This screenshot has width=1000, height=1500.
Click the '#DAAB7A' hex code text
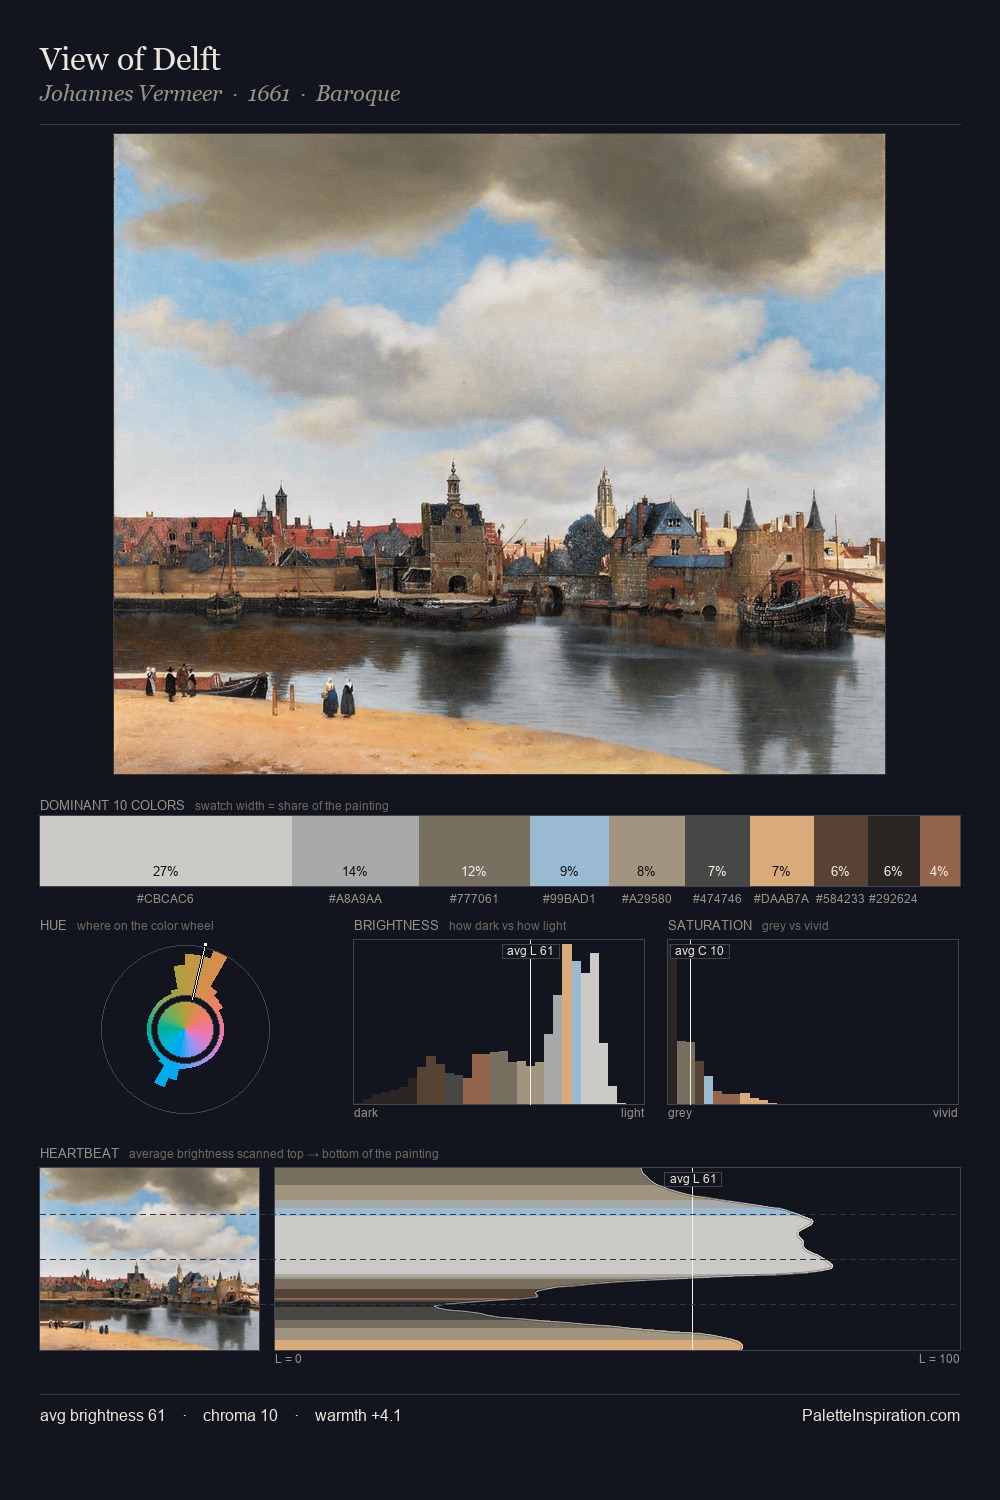coord(782,899)
